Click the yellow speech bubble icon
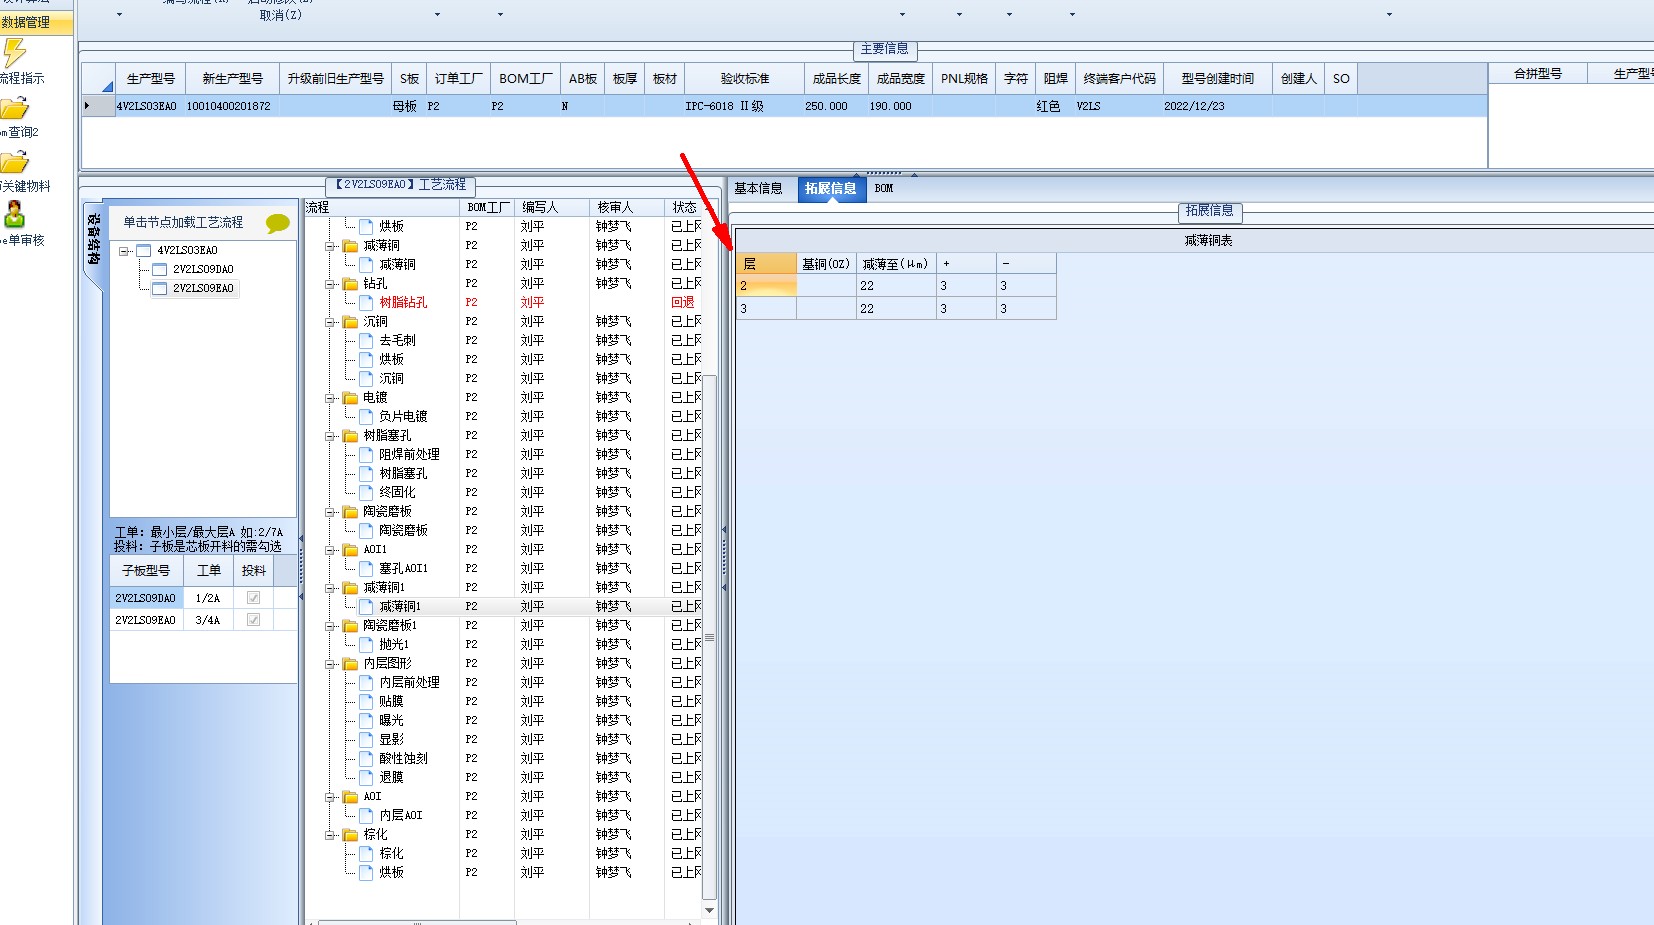 point(278,223)
